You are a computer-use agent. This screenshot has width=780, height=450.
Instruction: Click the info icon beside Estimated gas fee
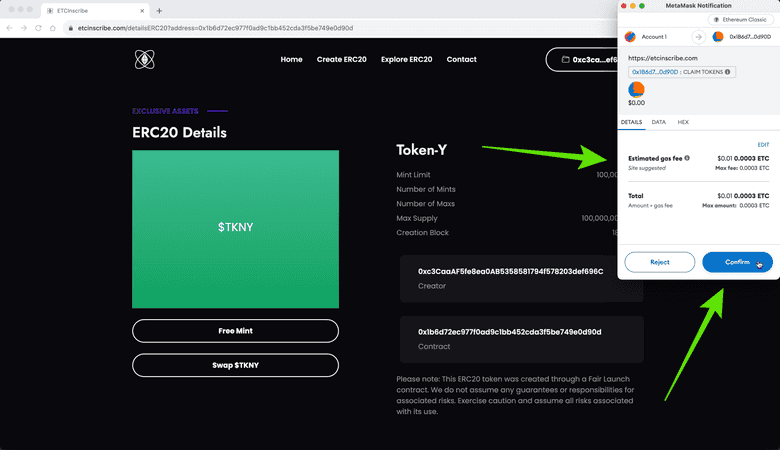click(687, 158)
